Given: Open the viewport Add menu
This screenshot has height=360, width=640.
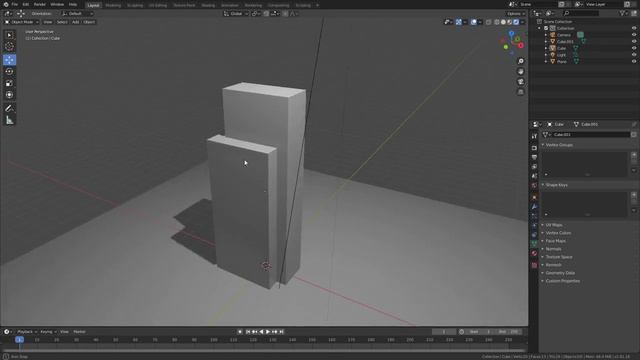Looking at the screenshot, I should pyautogui.click(x=76, y=22).
